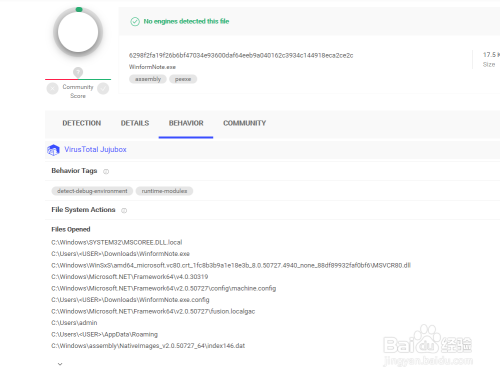Image resolution: width=500 pixels, height=378 pixels.
Task: Click the assembly tag
Action: click(148, 79)
